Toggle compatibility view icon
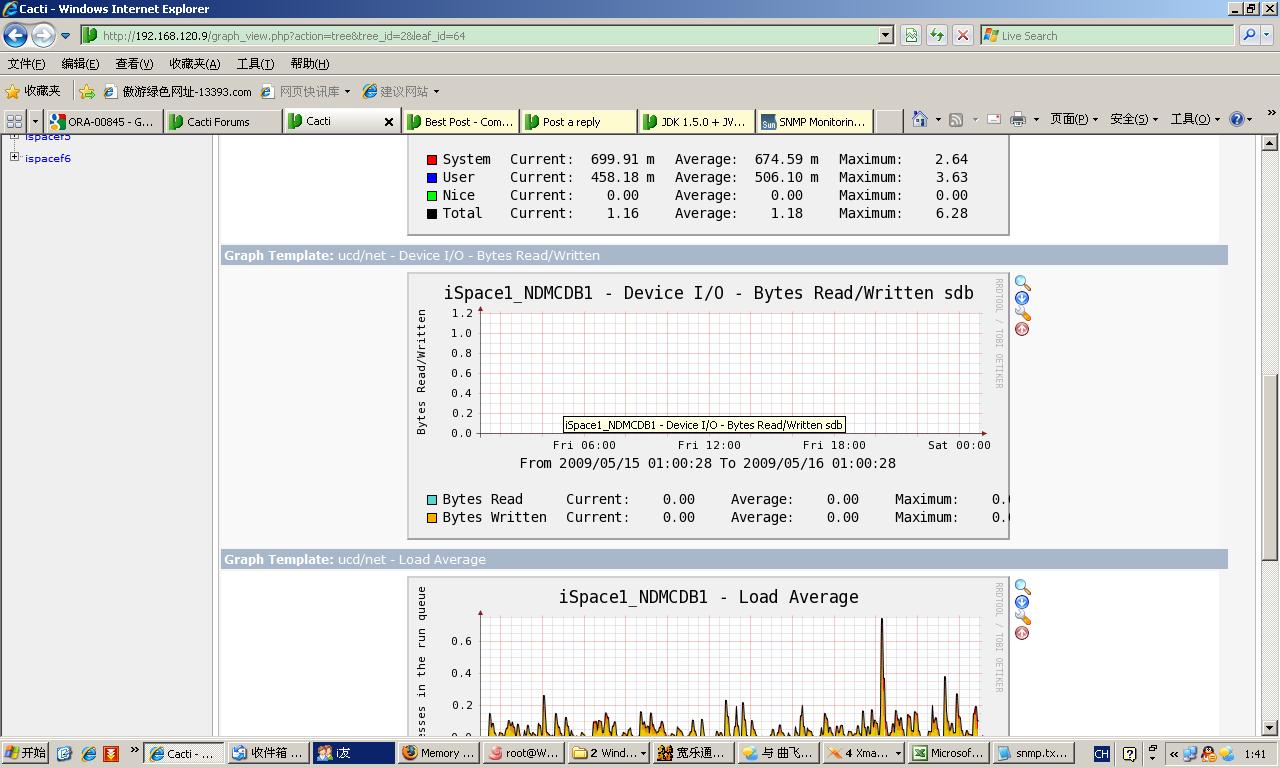 point(911,35)
